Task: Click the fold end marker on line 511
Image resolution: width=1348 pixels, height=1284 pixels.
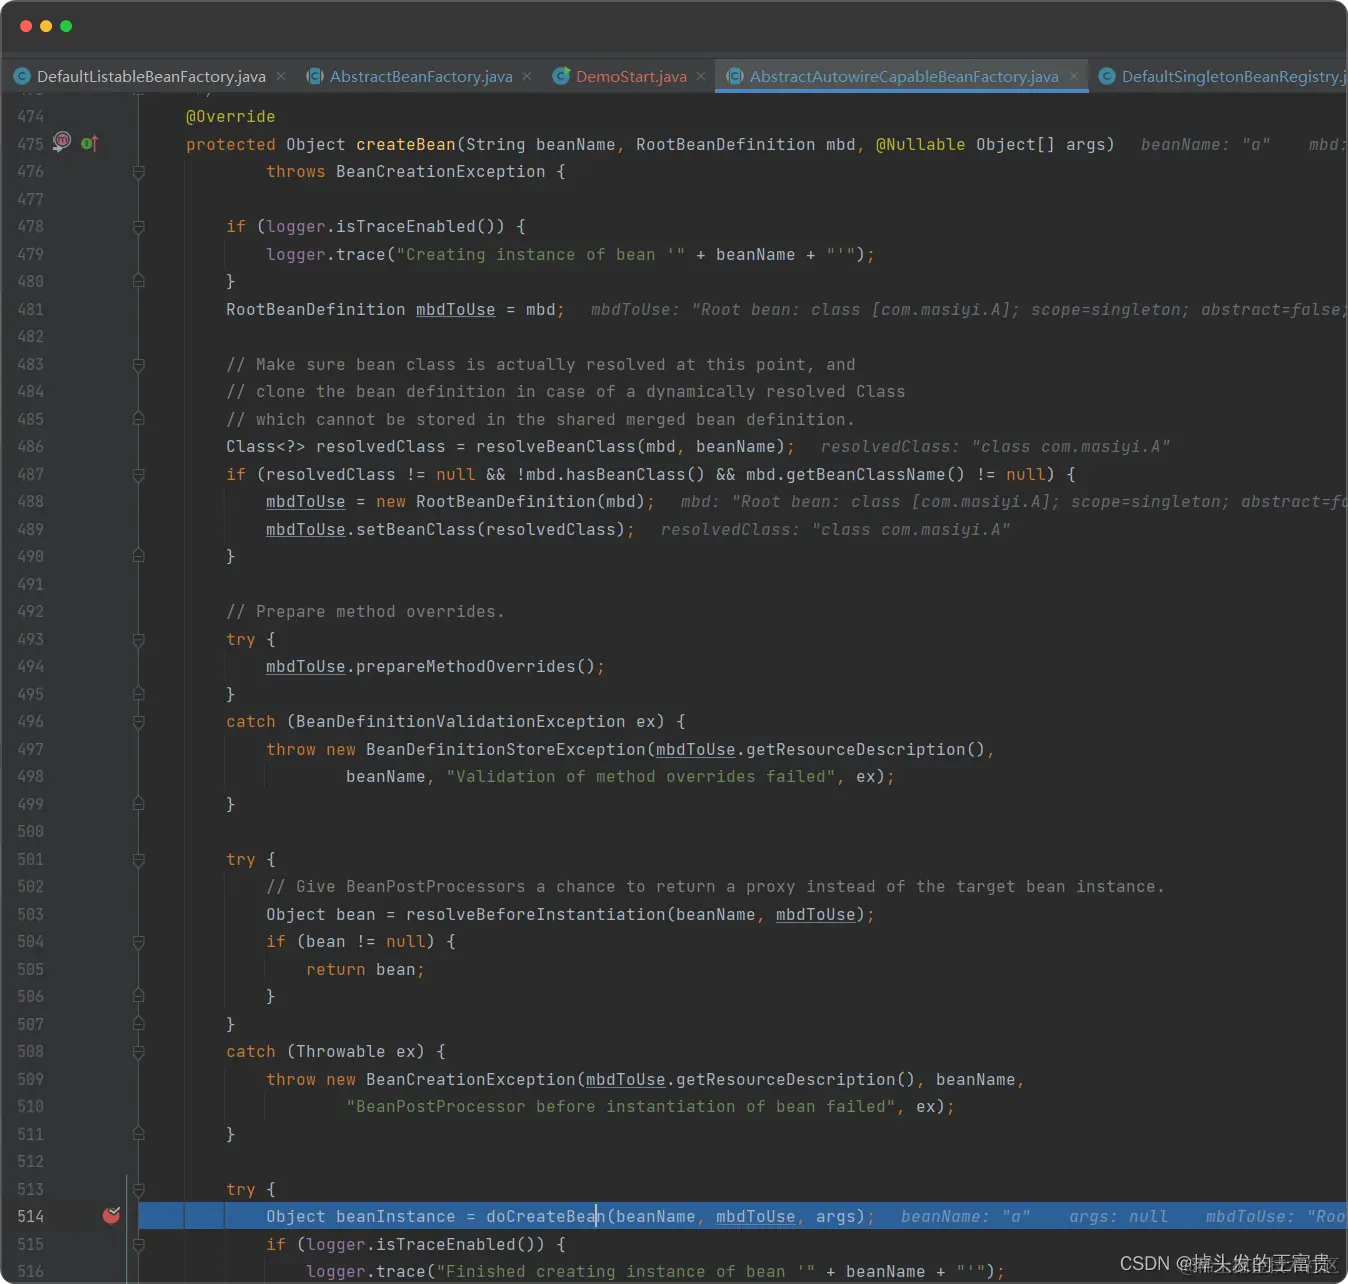Action: (139, 1134)
